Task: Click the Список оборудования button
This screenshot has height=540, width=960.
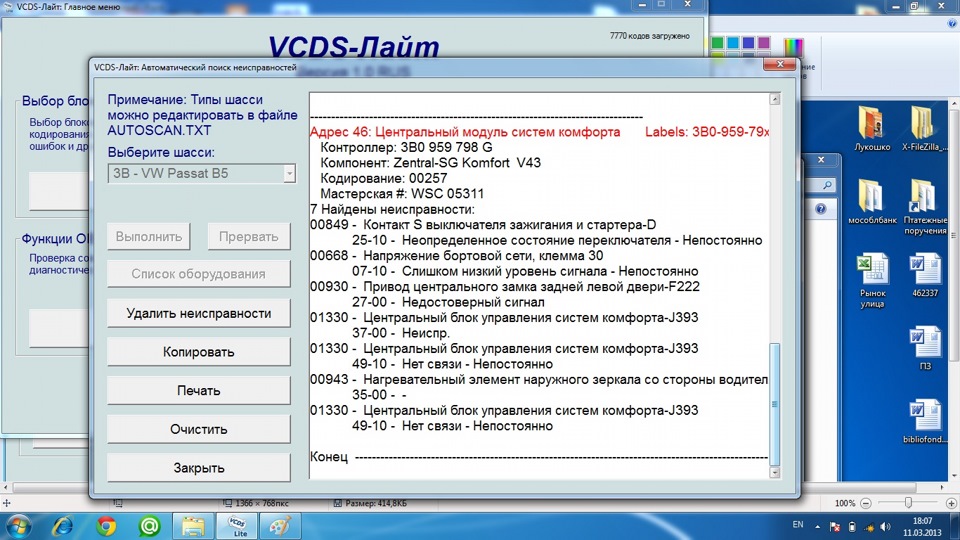Action: (x=198, y=274)
